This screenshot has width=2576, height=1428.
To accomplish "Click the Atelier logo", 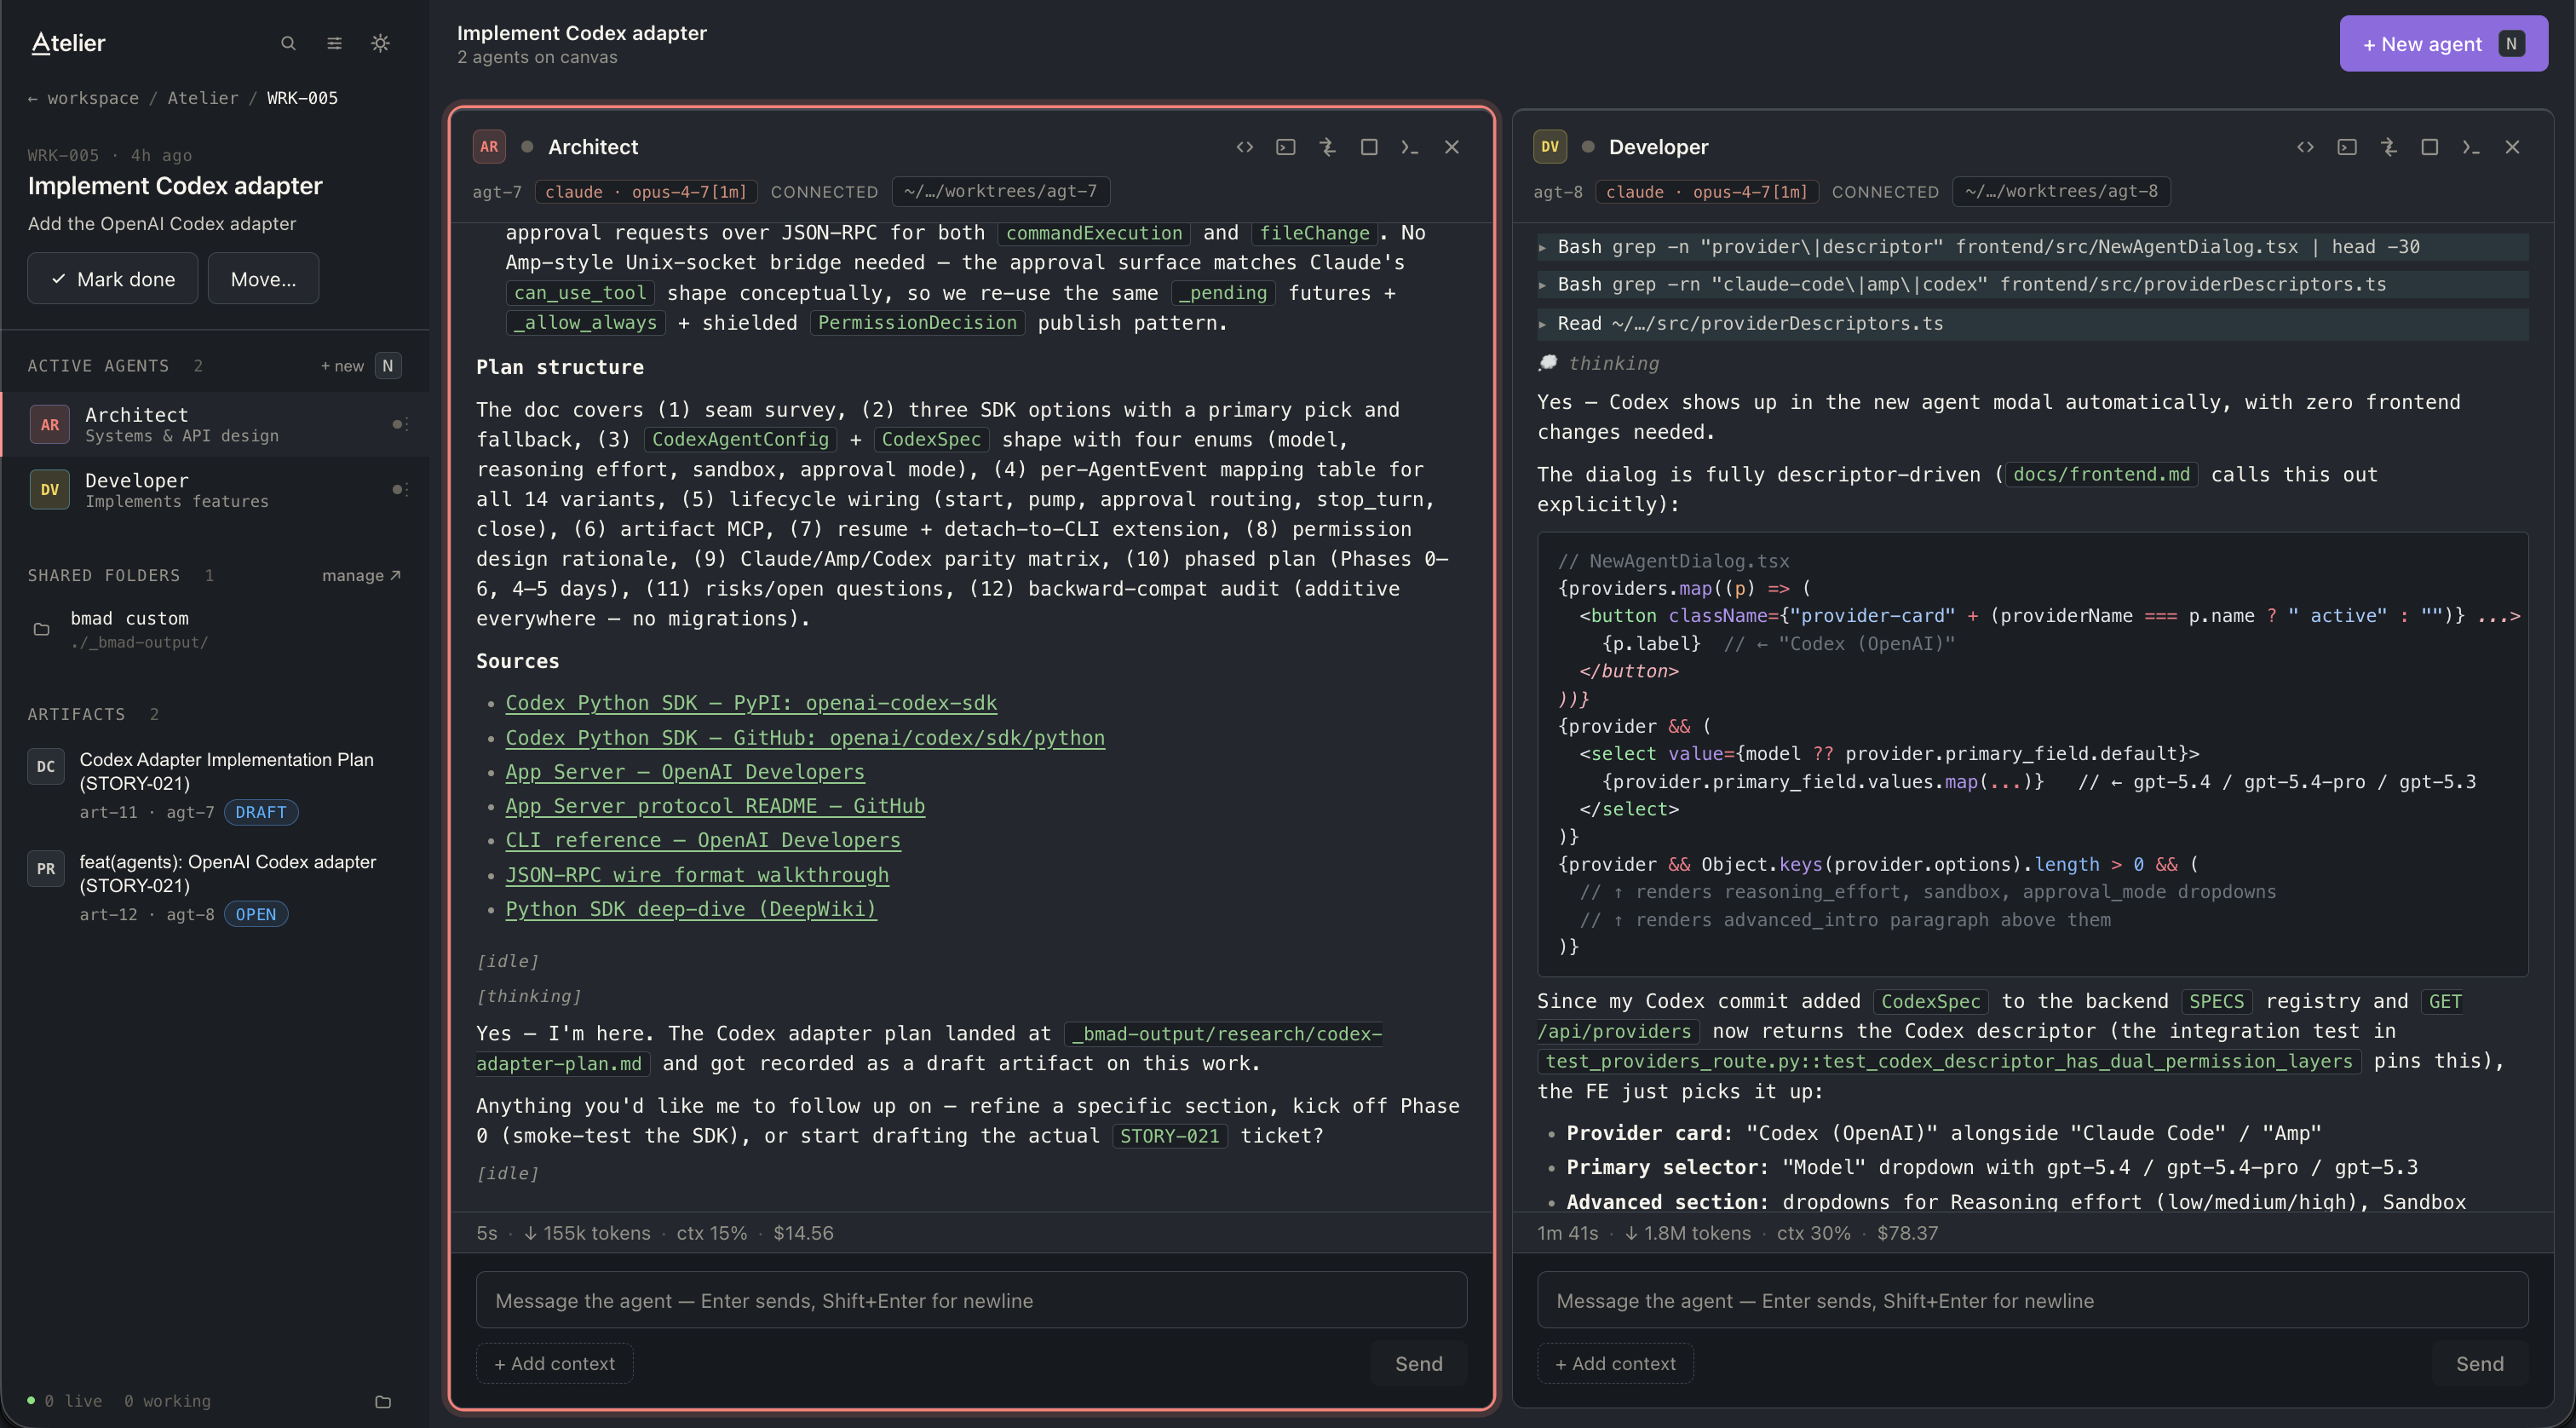I will click(x=68, y=43).
